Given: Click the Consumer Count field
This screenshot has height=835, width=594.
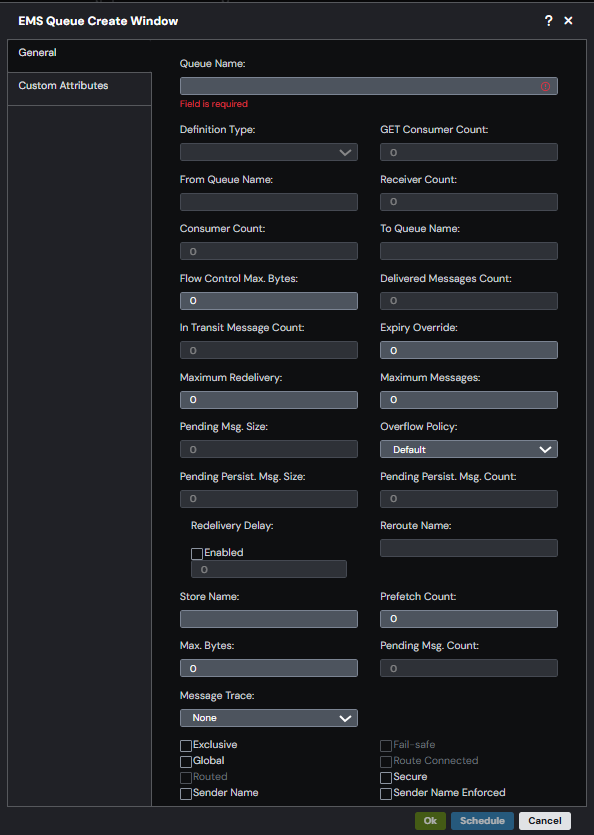Looking at the screenshot, I should pyautogui.click(x=268, y=251).
